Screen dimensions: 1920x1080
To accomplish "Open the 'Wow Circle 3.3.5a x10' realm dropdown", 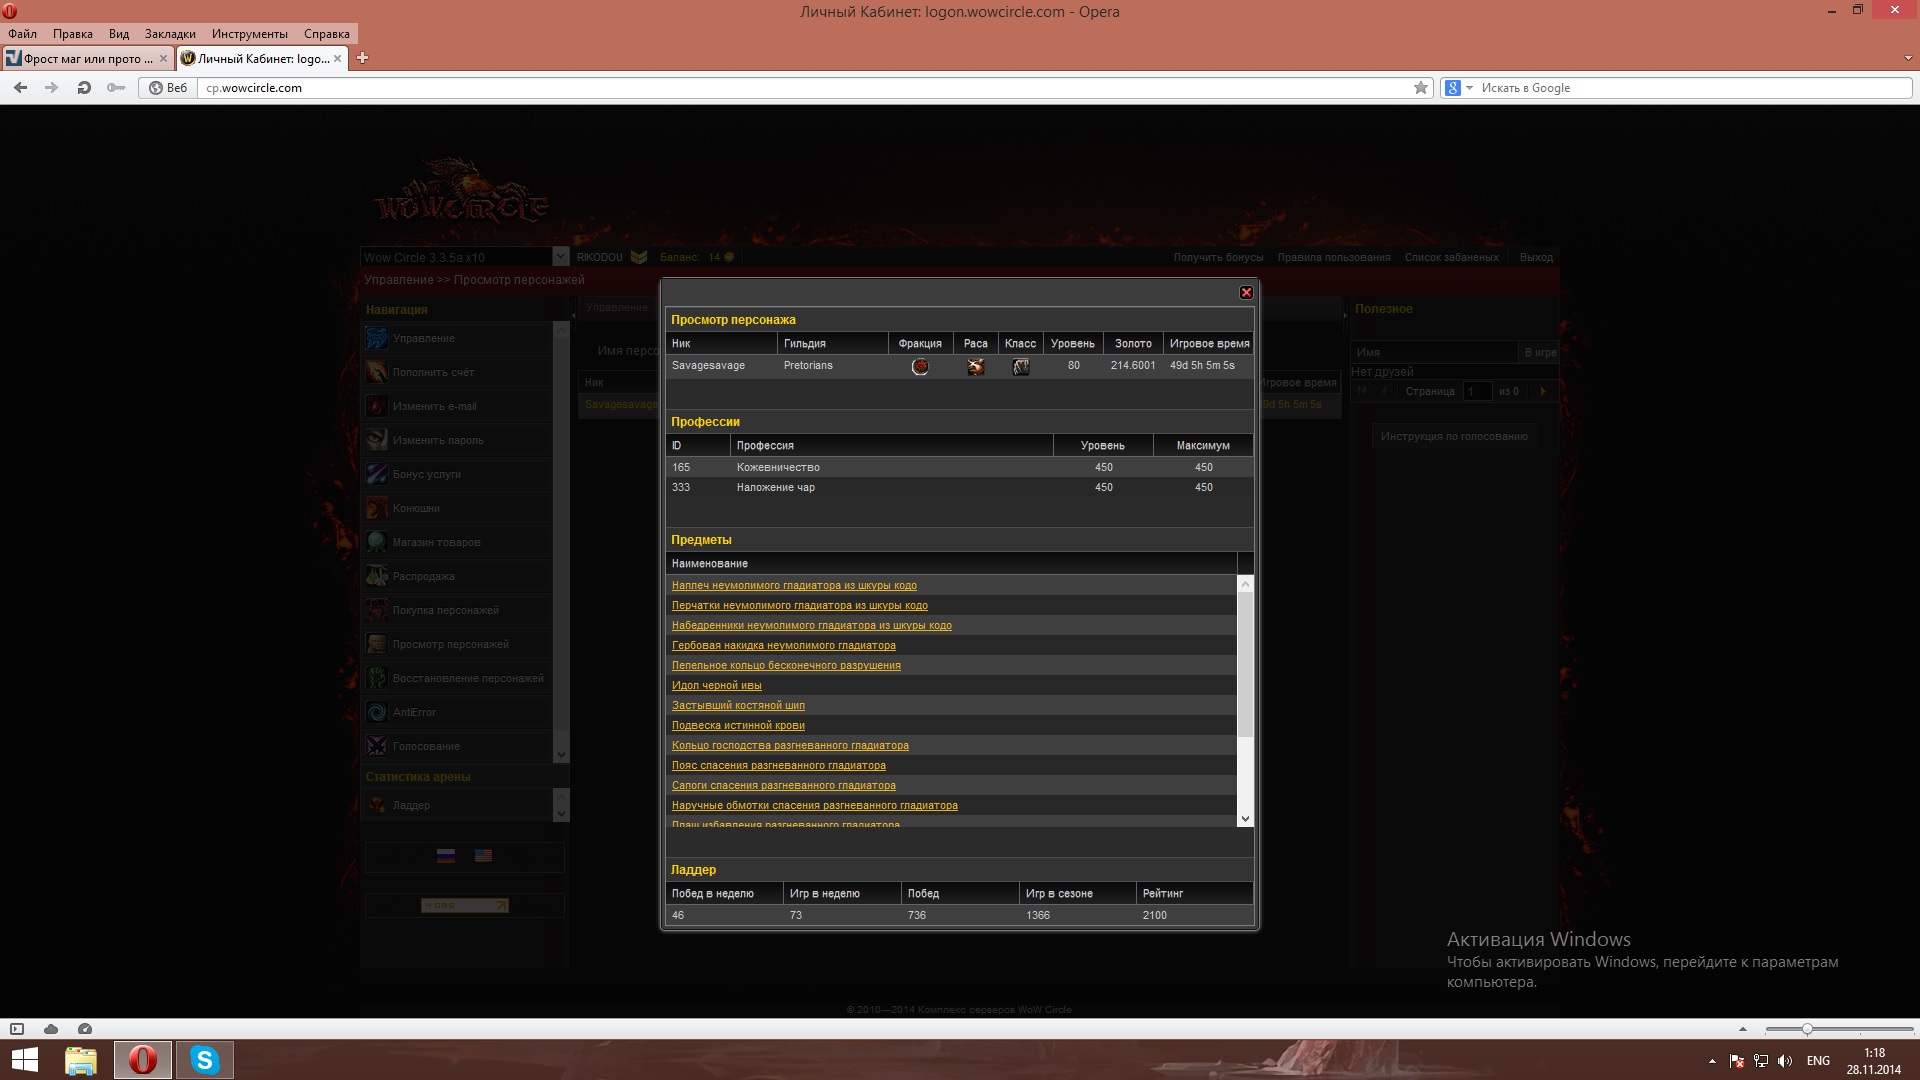I will pyautogui.click(x=561, y=257).
